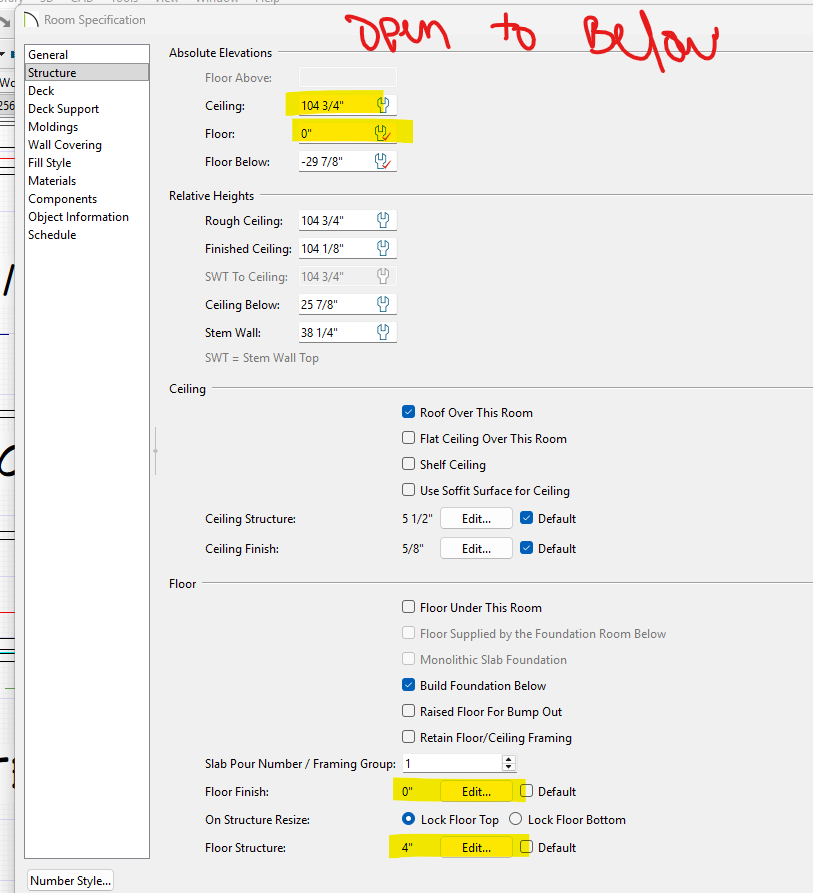
Task: Click wrench icon beside Floor Below field
Action: pos(381,161)
